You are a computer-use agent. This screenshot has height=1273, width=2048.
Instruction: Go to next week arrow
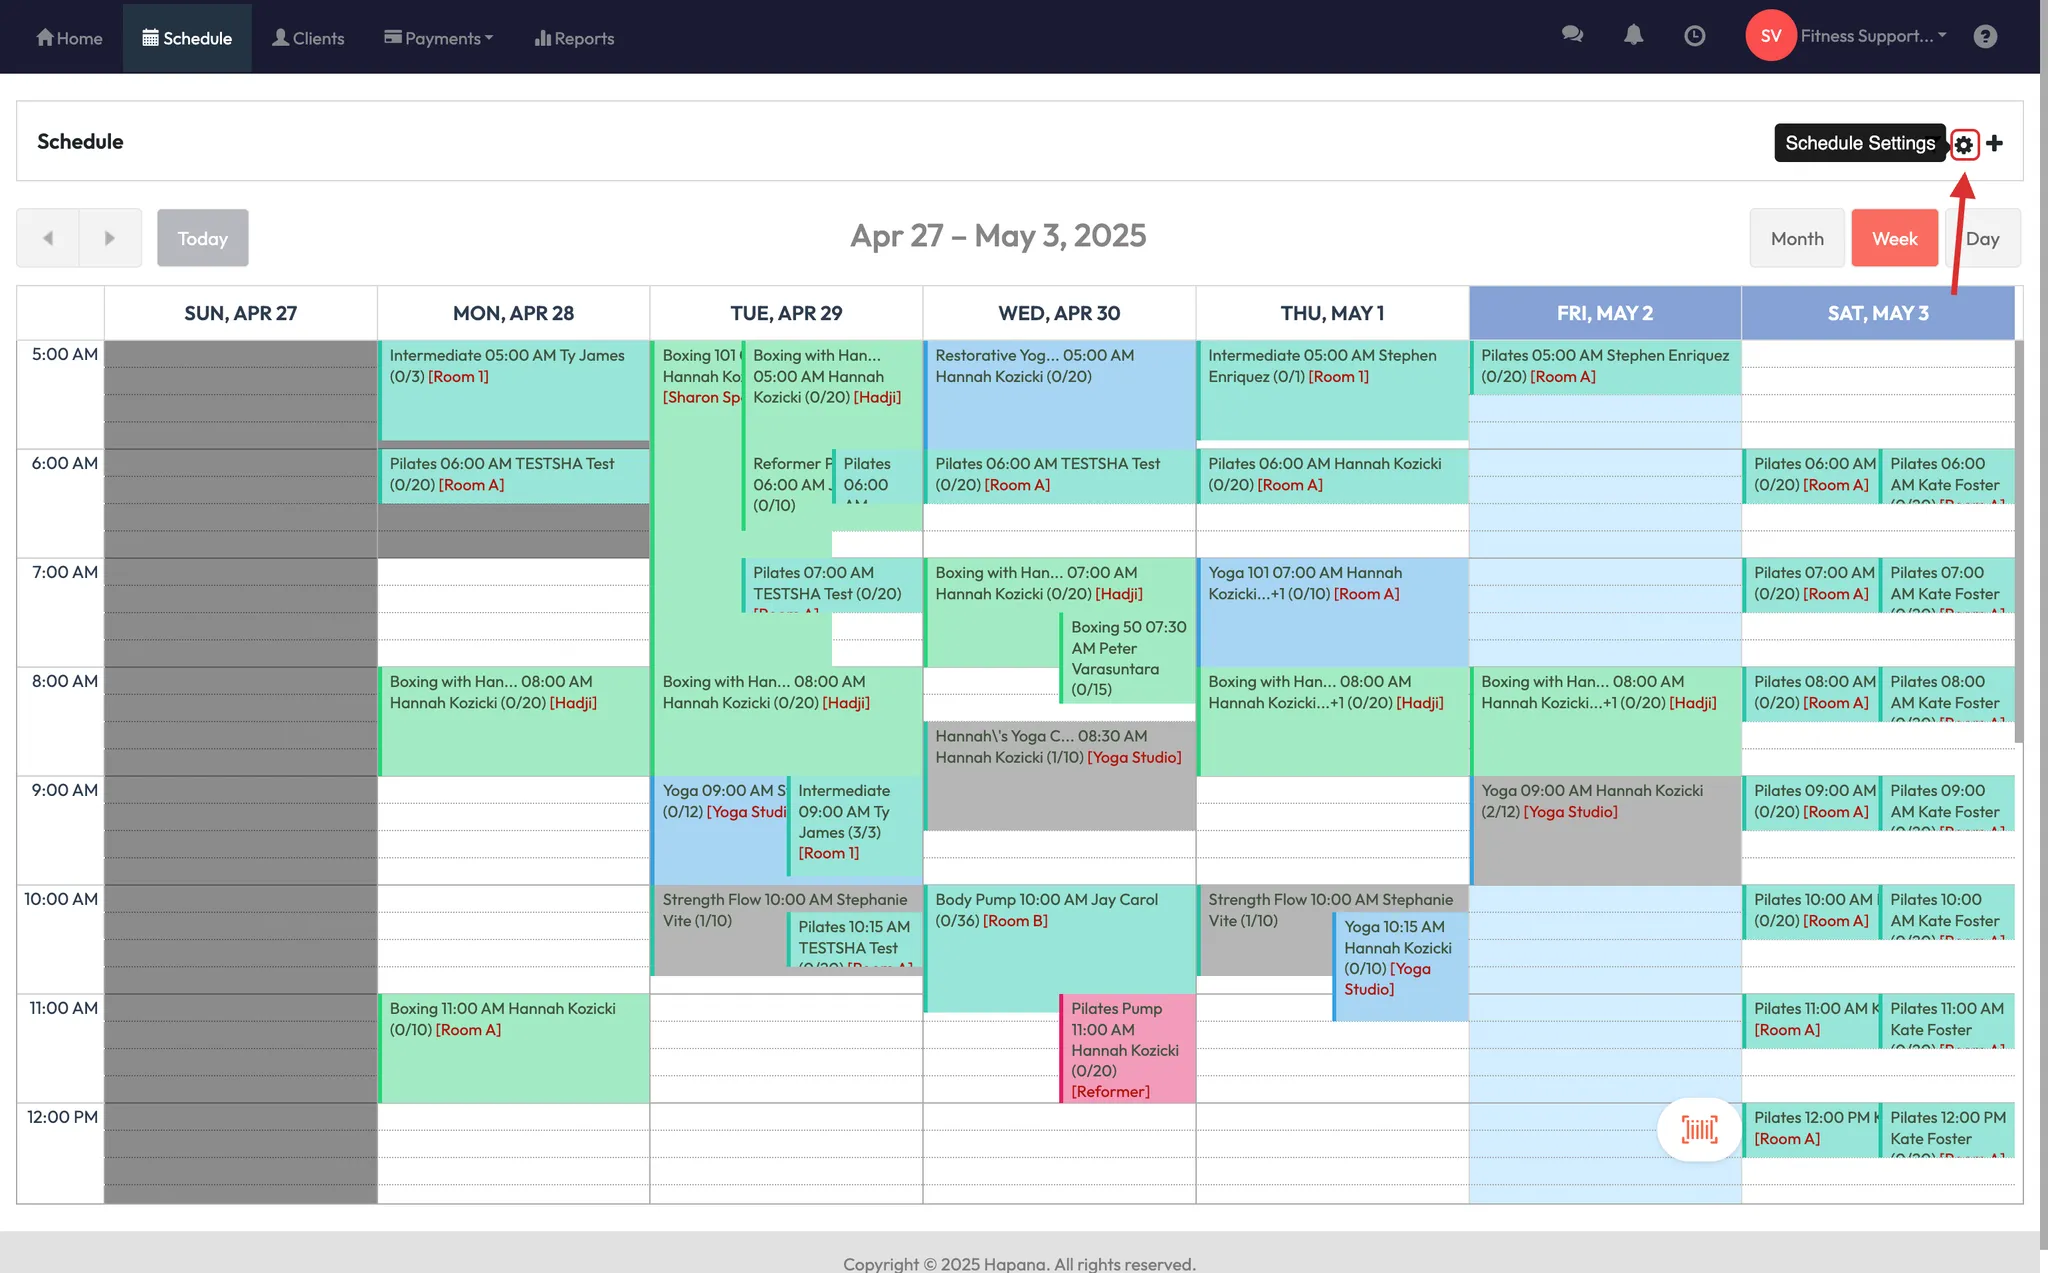pyautogui.click(x=110, y=238)
